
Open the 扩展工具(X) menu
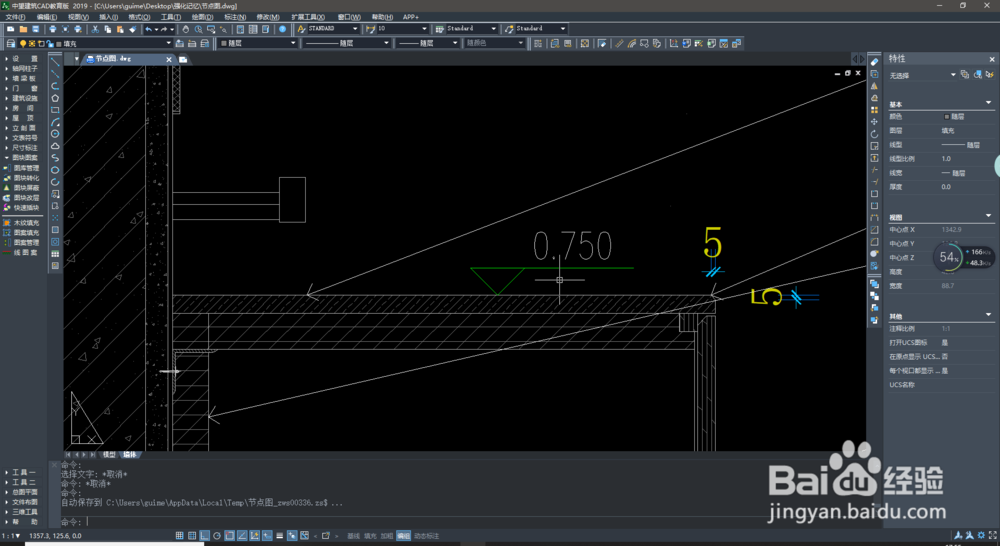click(x=308, y=17)
